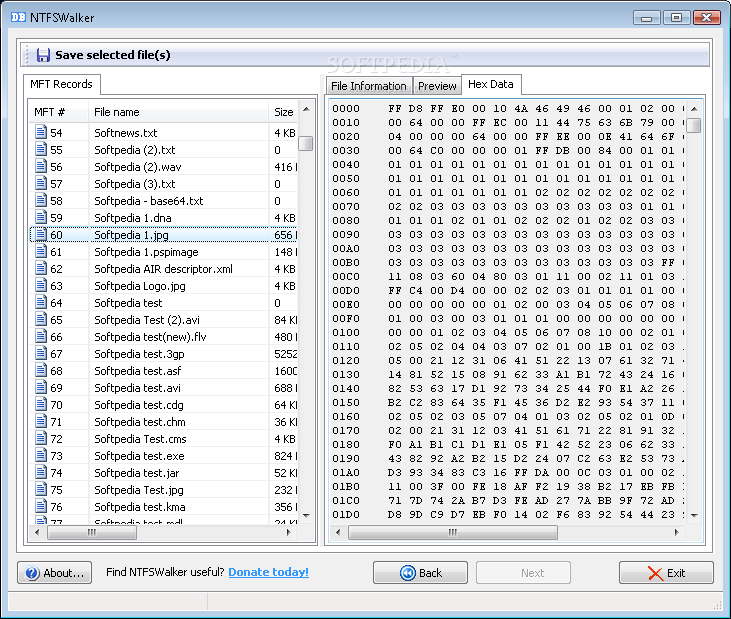The image size is (731, 619).
Task: Select the row Softpedia test.cdg
Action: 164,405
